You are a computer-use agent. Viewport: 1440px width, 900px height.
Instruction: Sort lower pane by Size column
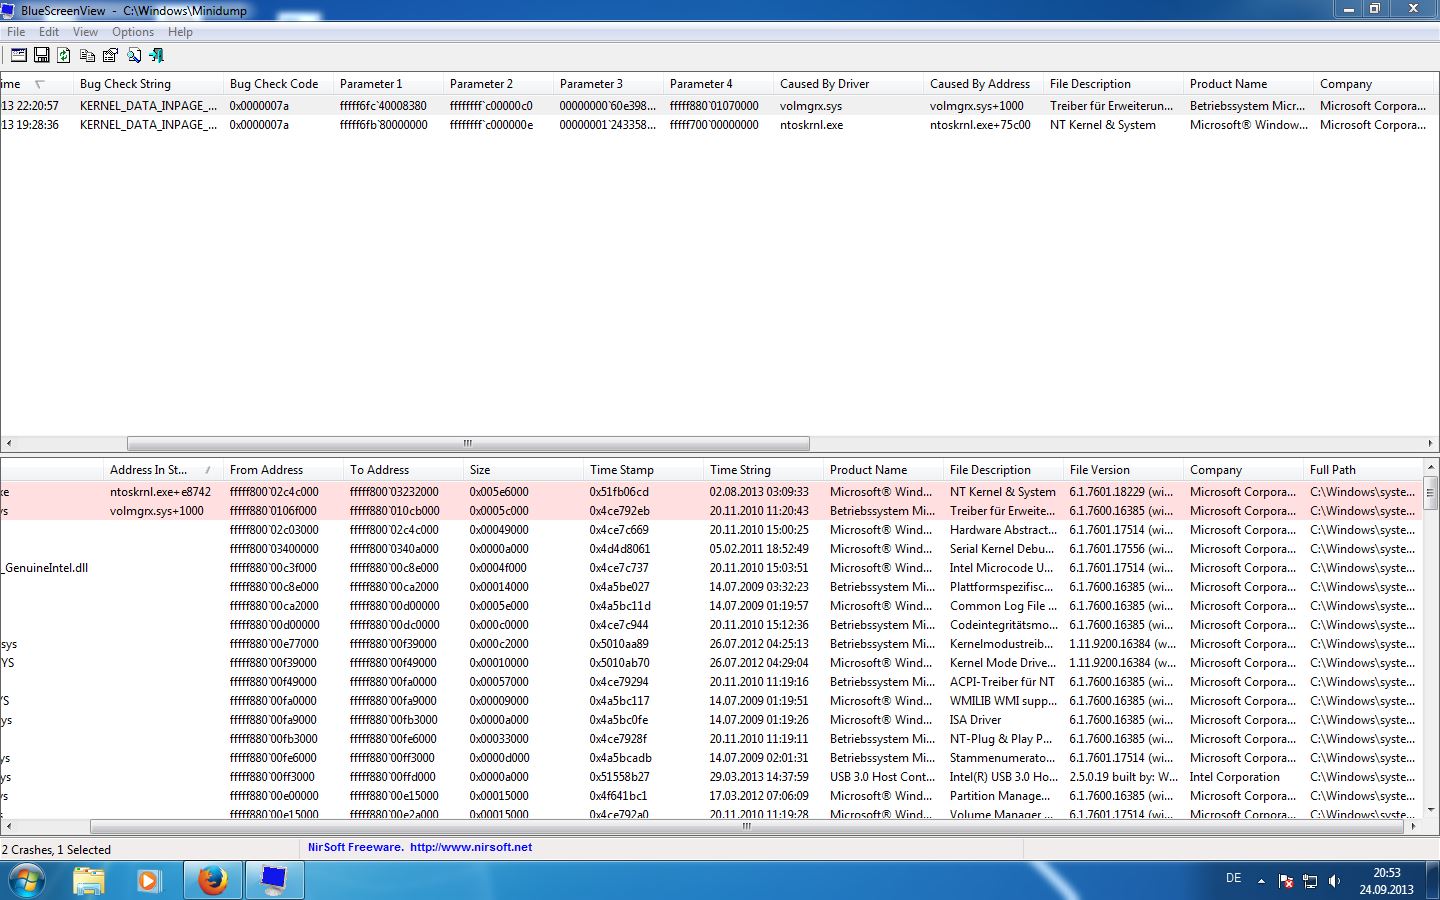523,470
